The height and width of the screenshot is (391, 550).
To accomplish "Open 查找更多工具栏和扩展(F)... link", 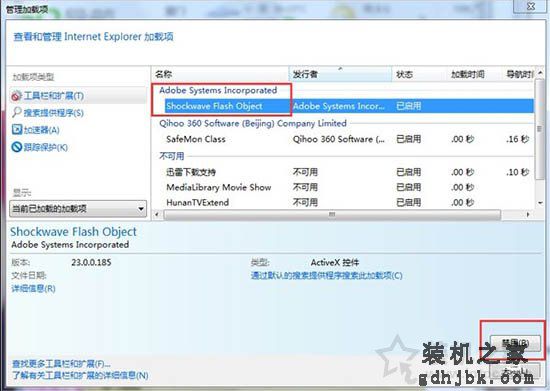I will [61, 363].
